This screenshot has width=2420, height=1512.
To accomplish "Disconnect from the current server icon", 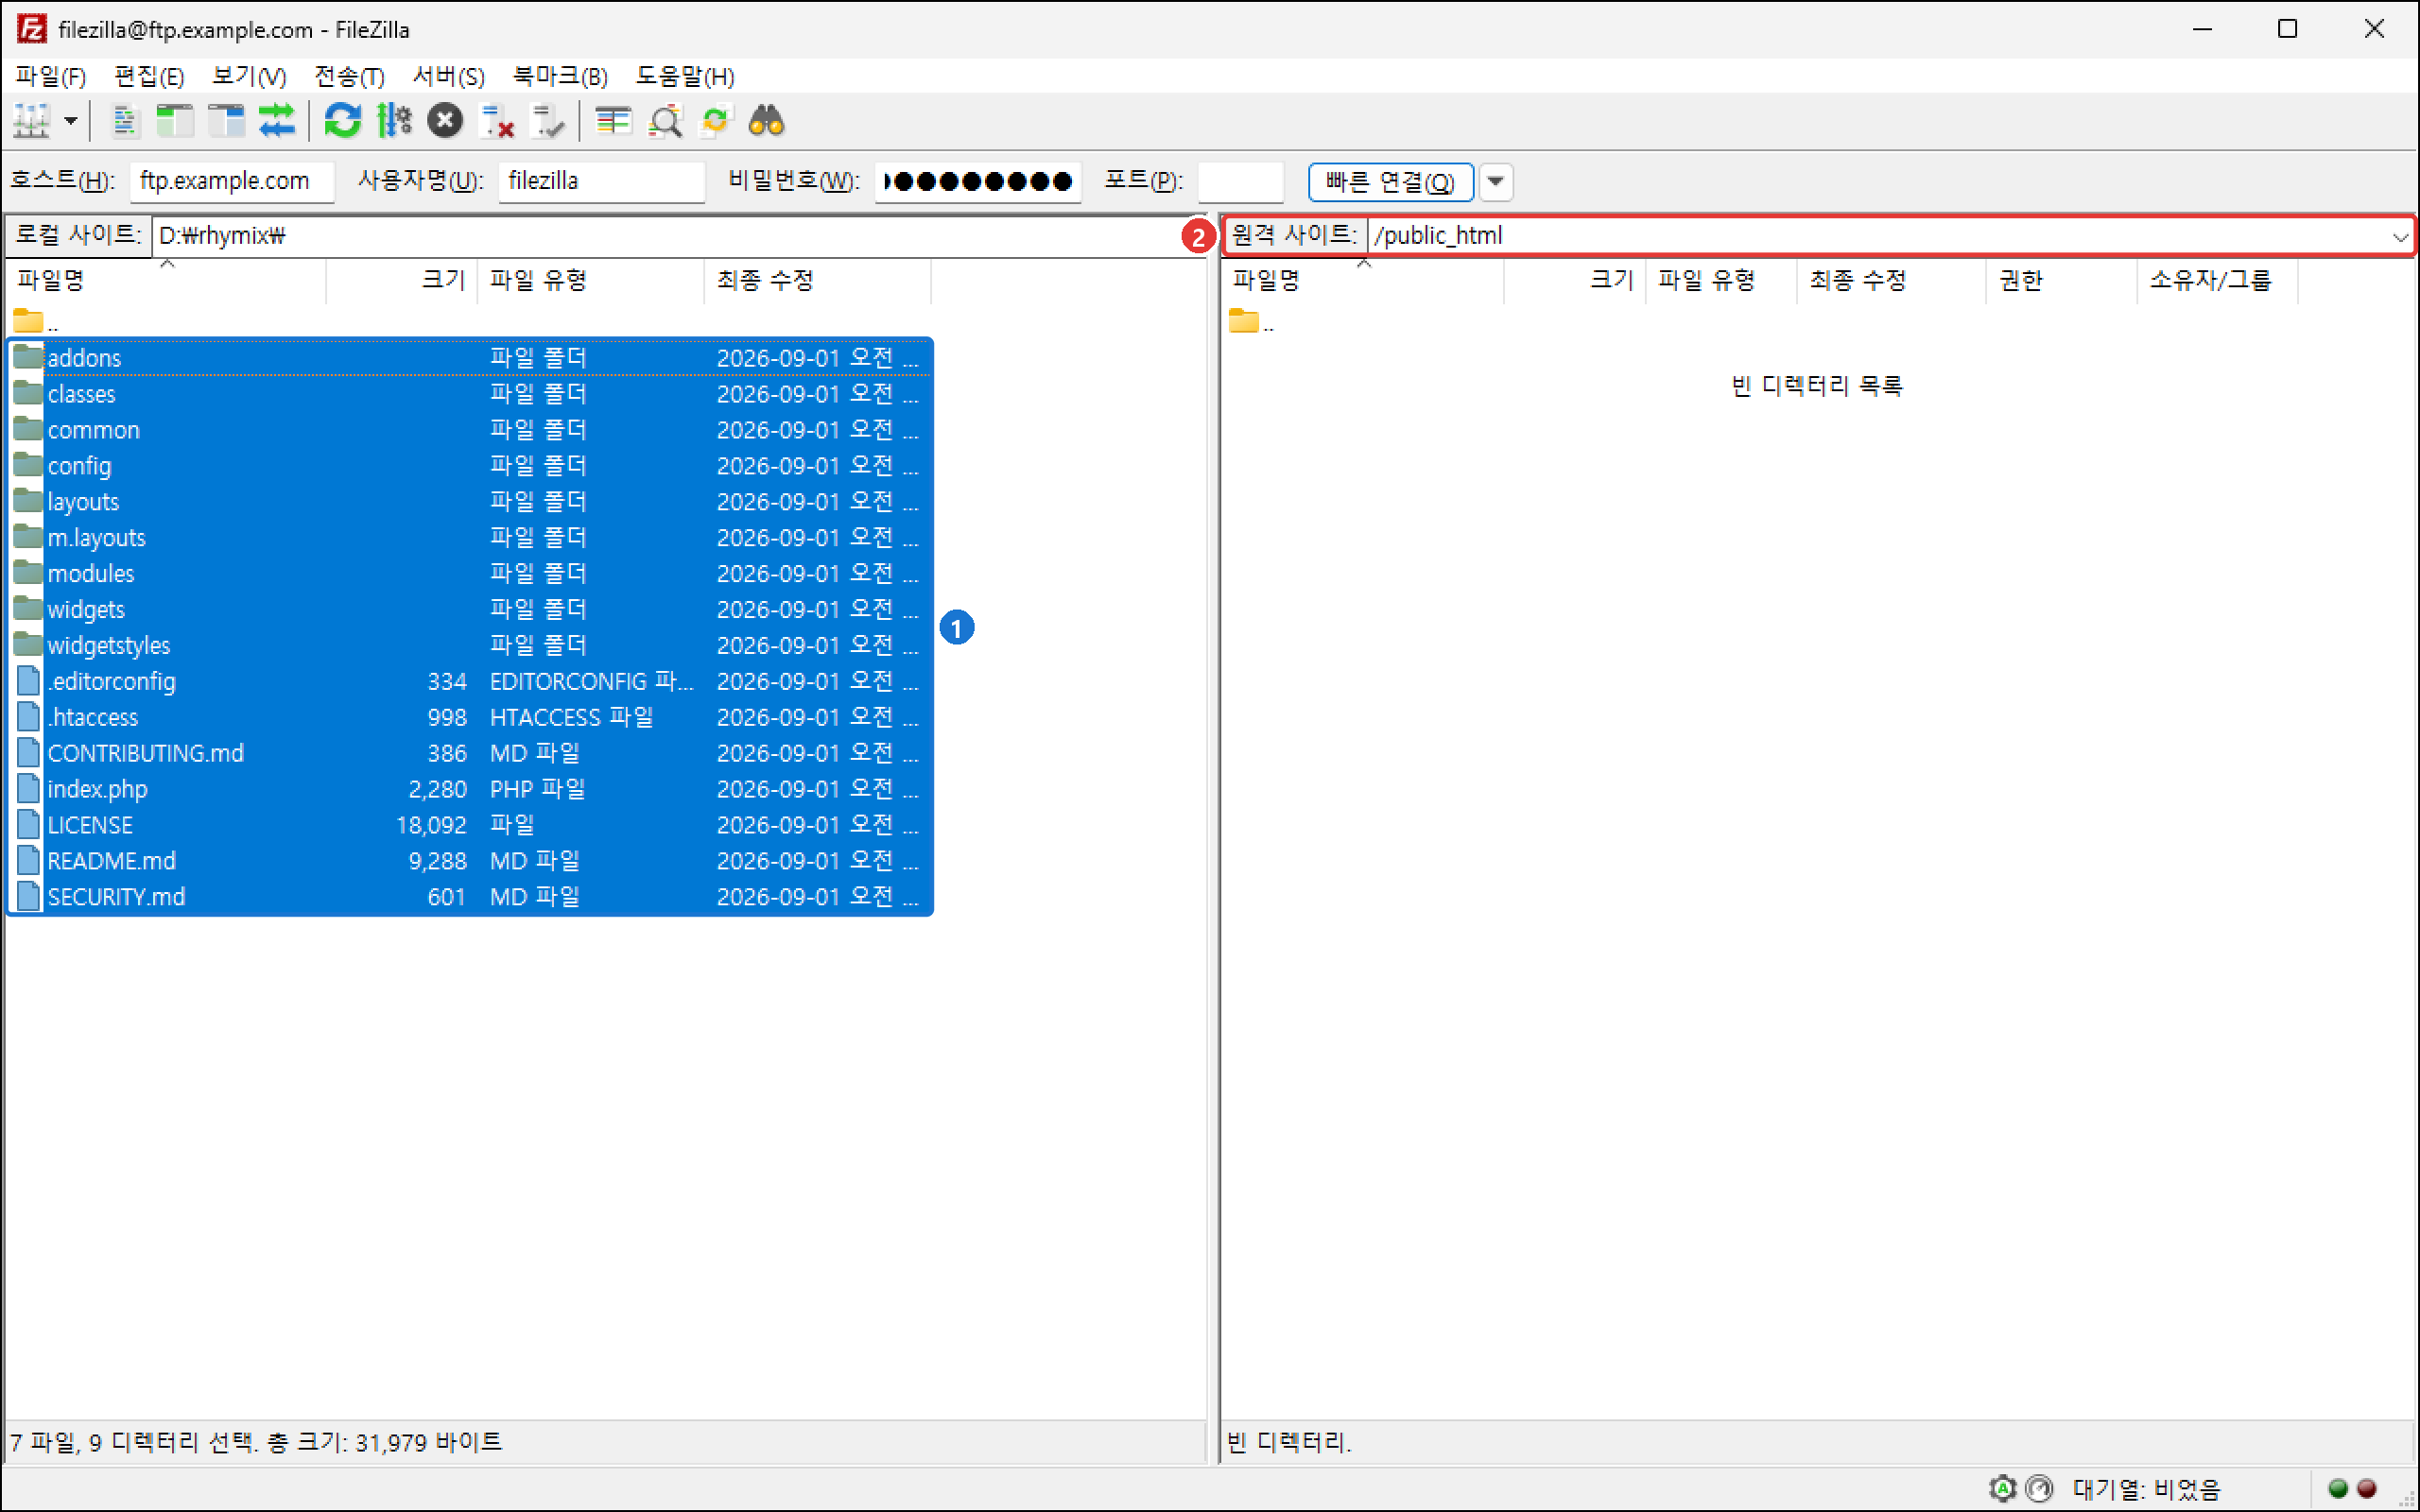I will point(497,121).
